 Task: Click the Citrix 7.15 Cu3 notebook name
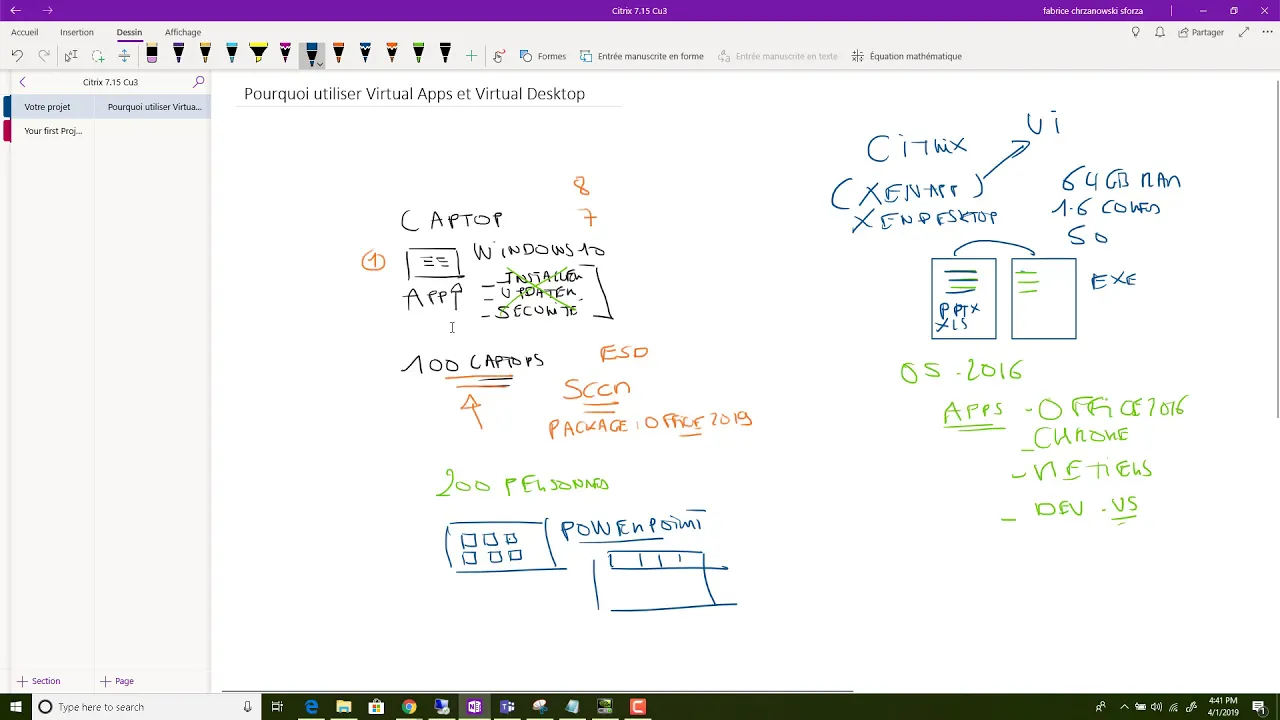pos(110,82)
